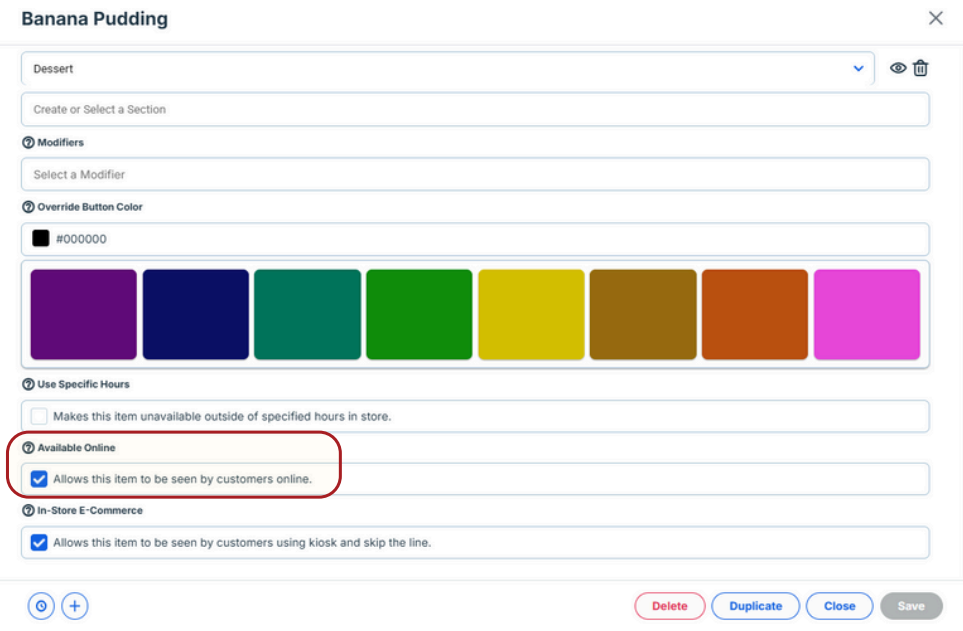Choose the yellow color swatch
Image resolution: width=963 pixels, height=631 pixels.
531,315
